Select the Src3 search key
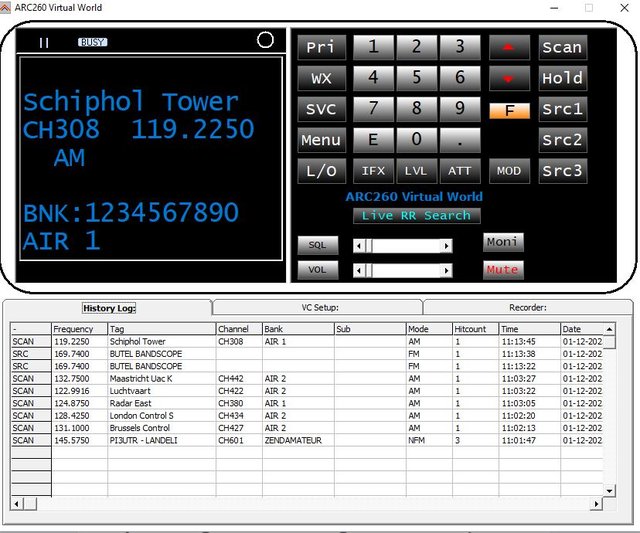 [562, 171]
